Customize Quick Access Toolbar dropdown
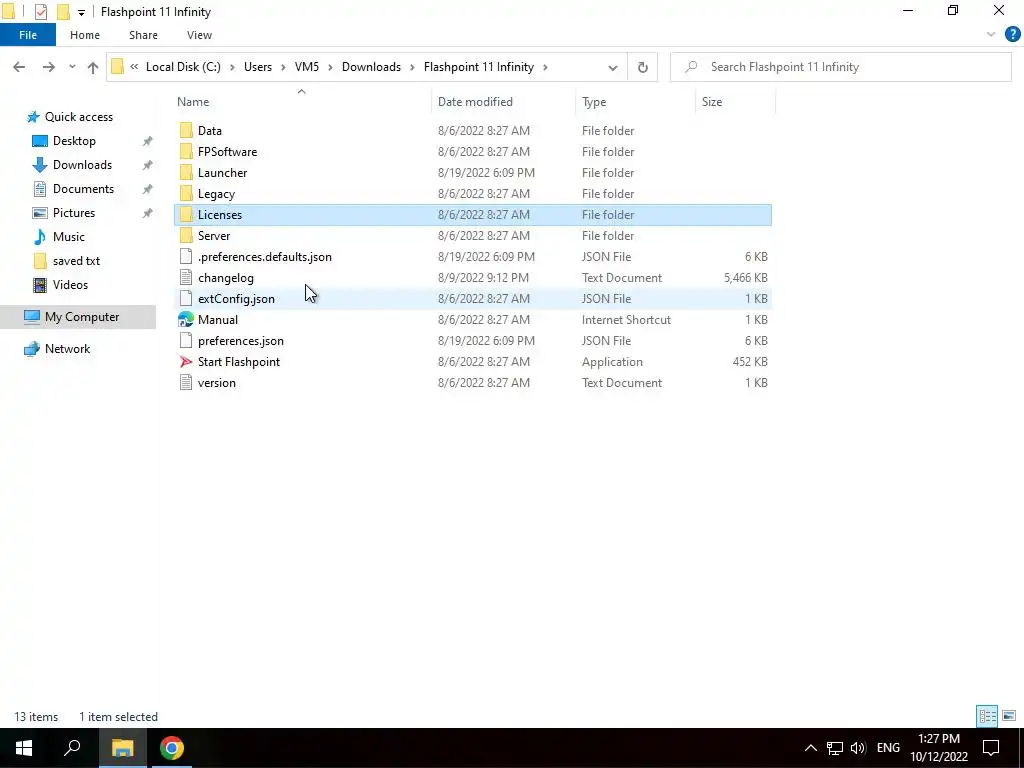1024x768 pixels. pyautogui.click(x=81, y=12)
